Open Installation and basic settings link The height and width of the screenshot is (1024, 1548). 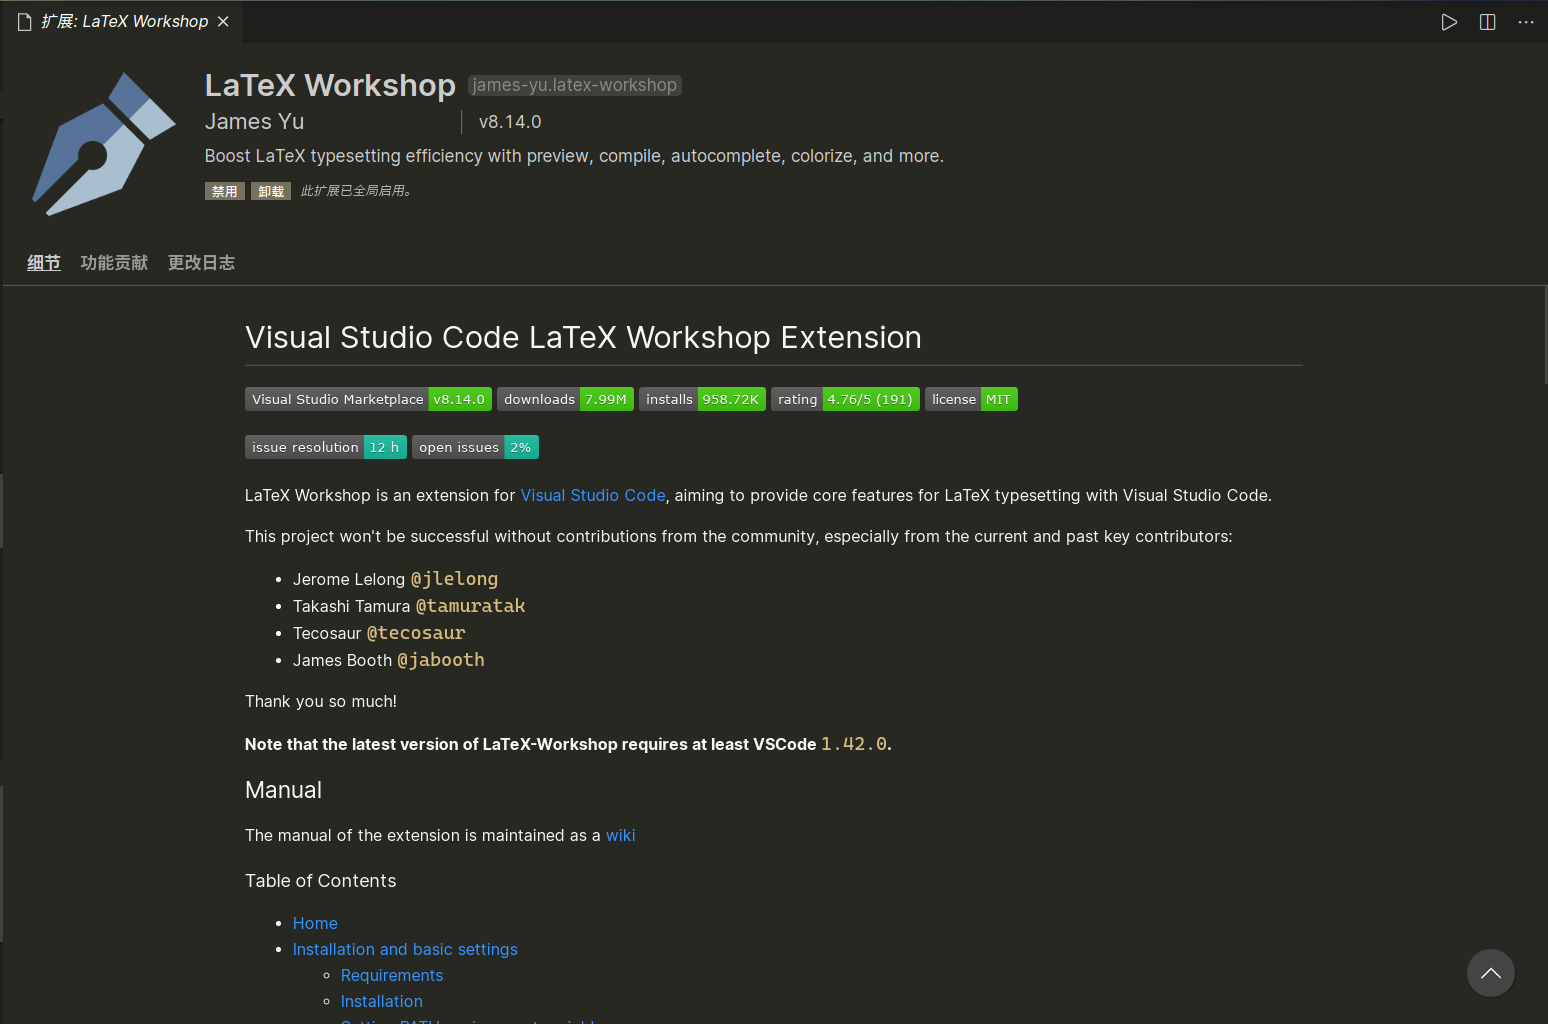405,949
